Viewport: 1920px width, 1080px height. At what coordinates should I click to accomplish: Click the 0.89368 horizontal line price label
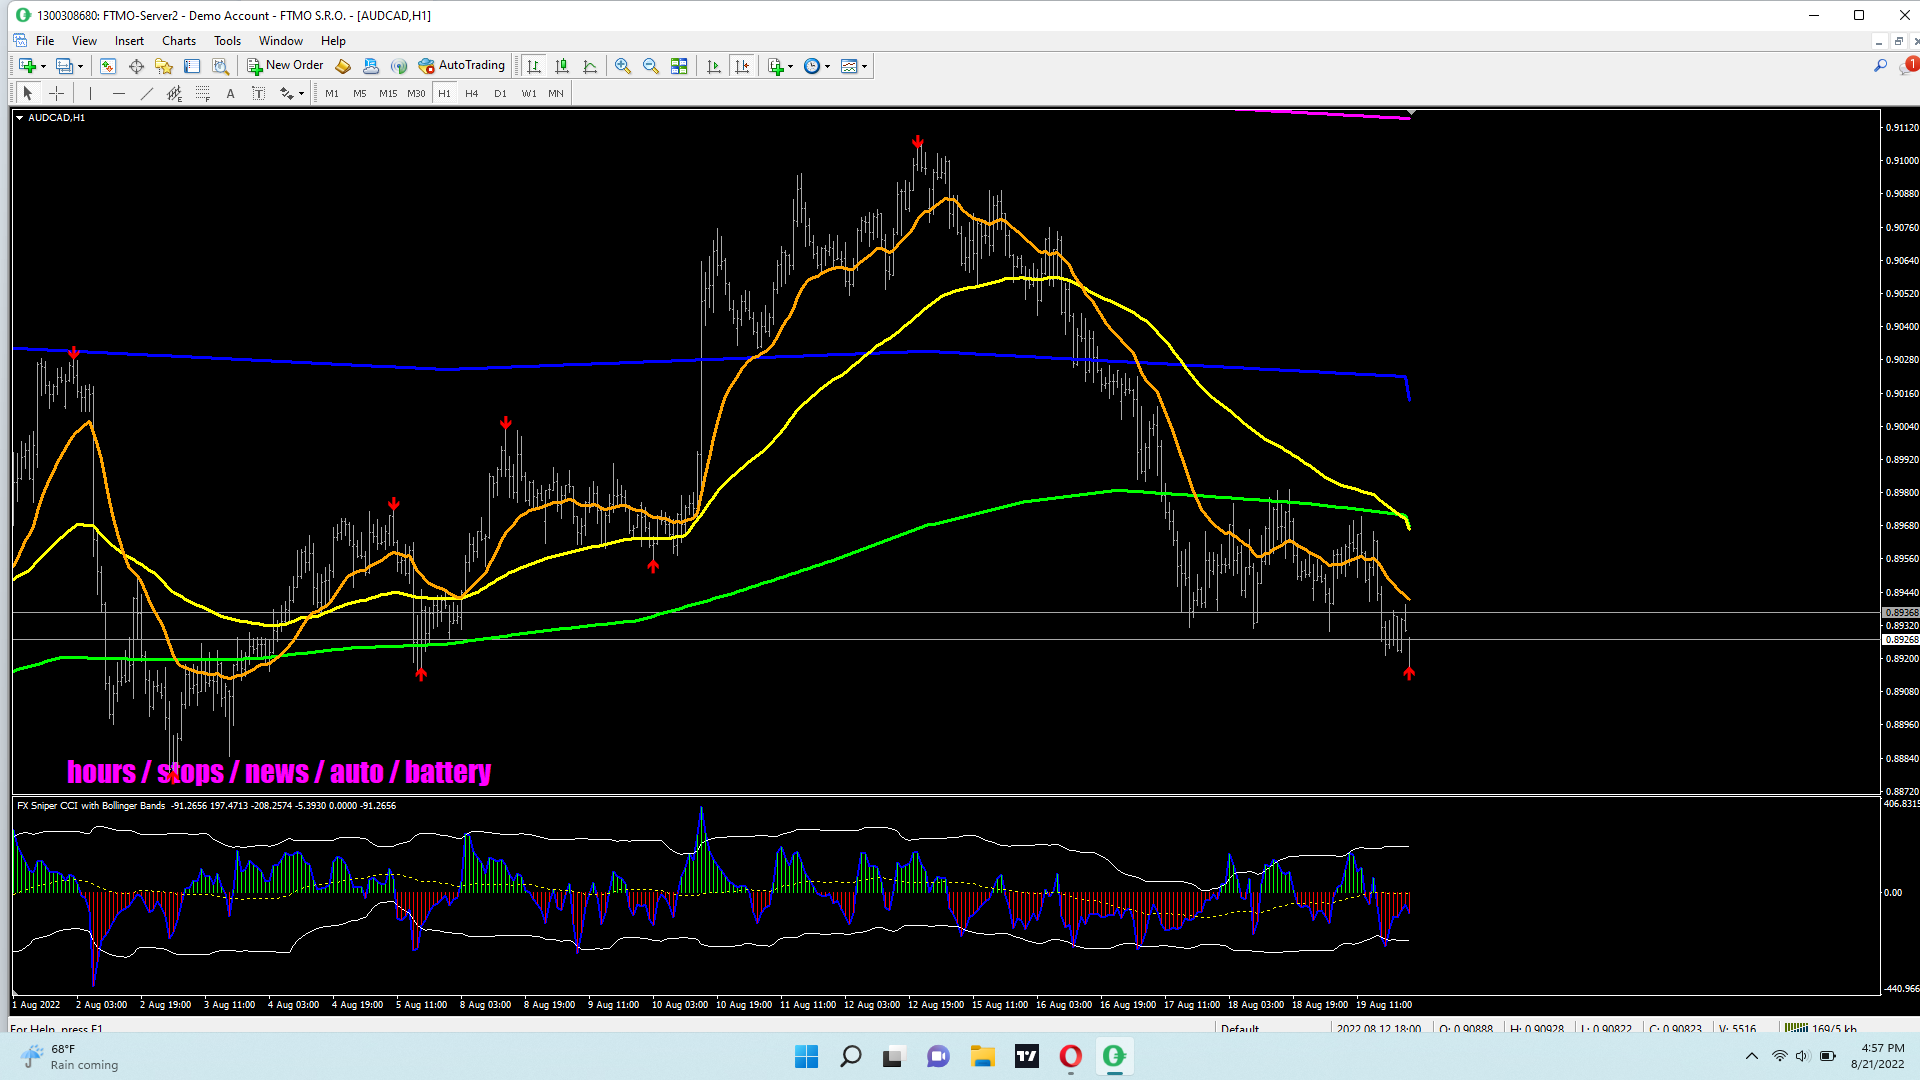1900,612
